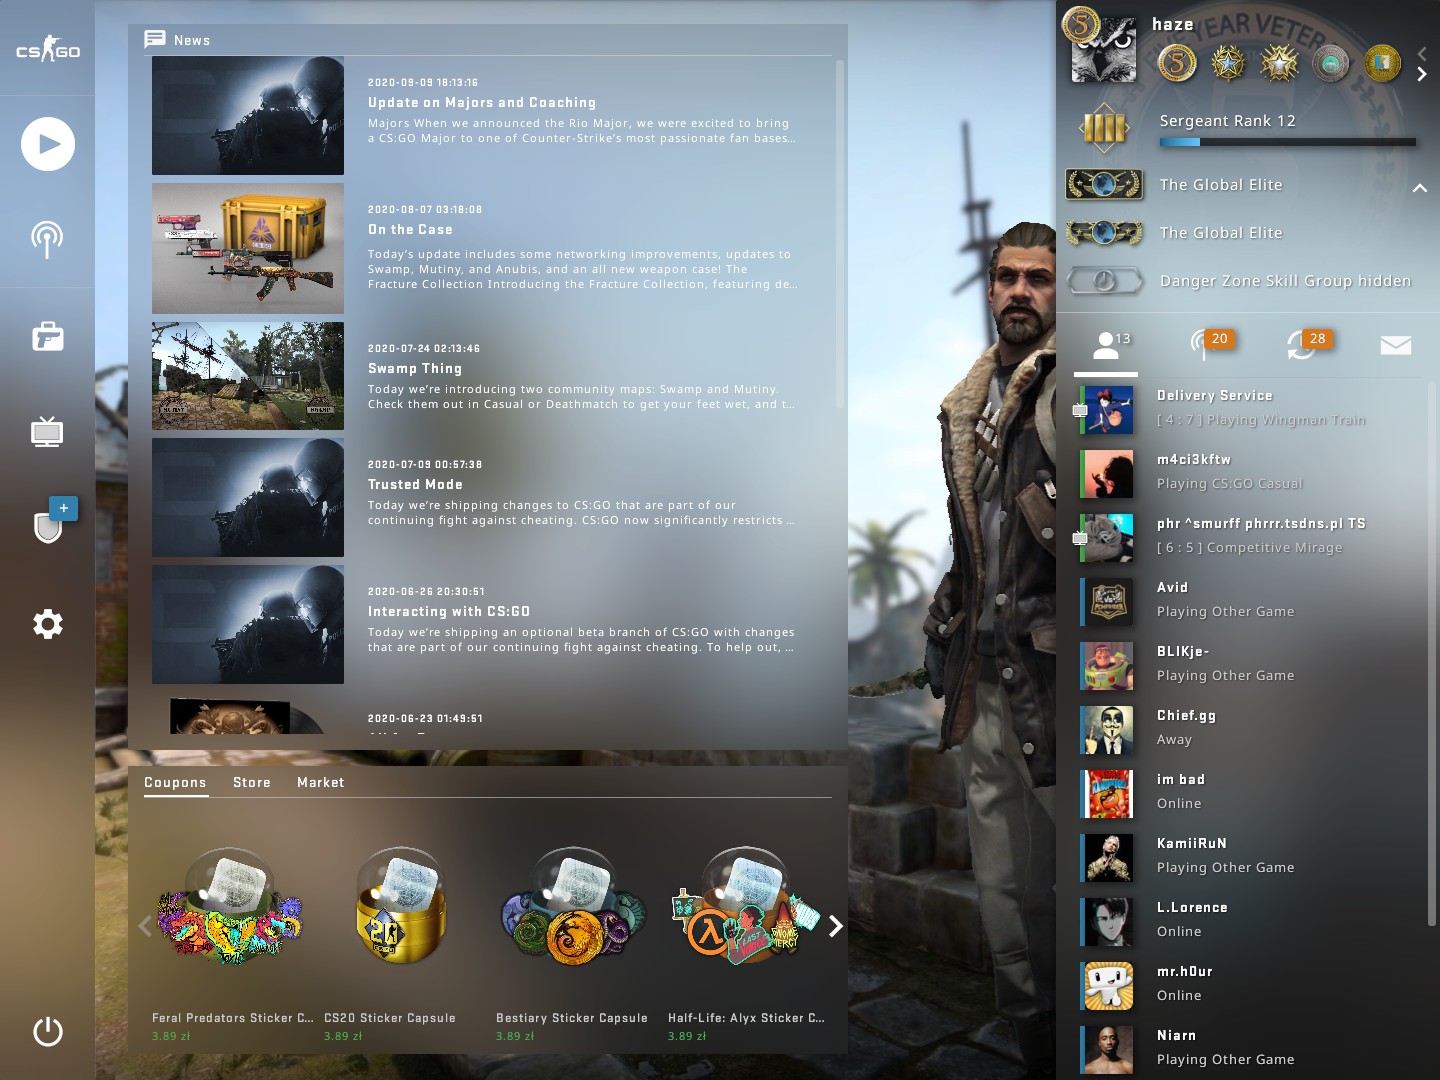
Task: Click the Danger Zone skill group icon
Action: tap(1104, 281)
